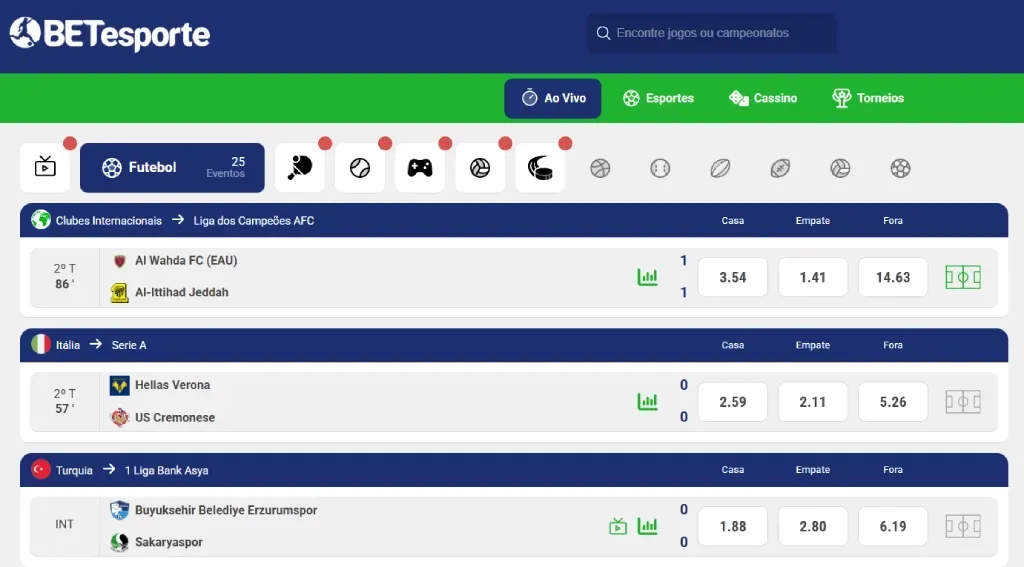1024x567 pixels.
Task: Click the Italian flag icon
Action: pyautogui.click(x=40, y=344)
